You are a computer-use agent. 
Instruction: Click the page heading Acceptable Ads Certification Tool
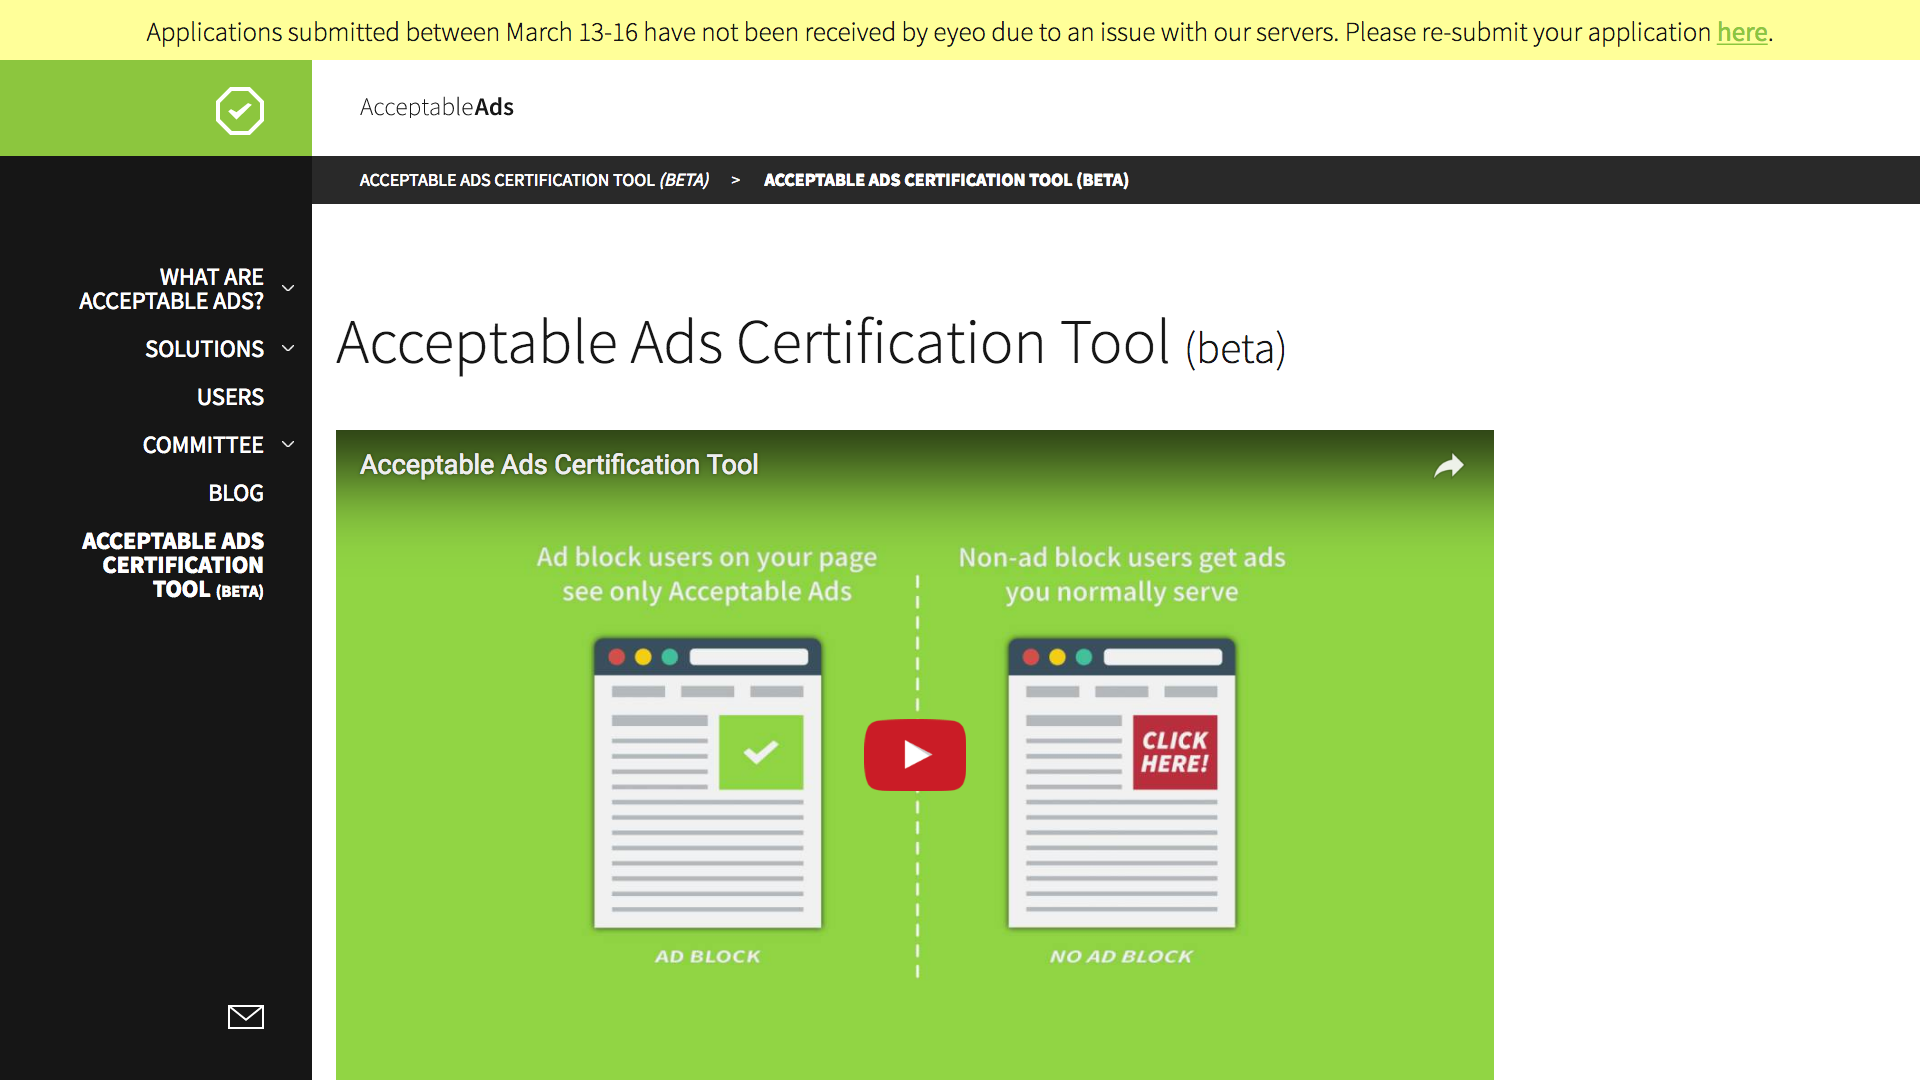(811, 343)
